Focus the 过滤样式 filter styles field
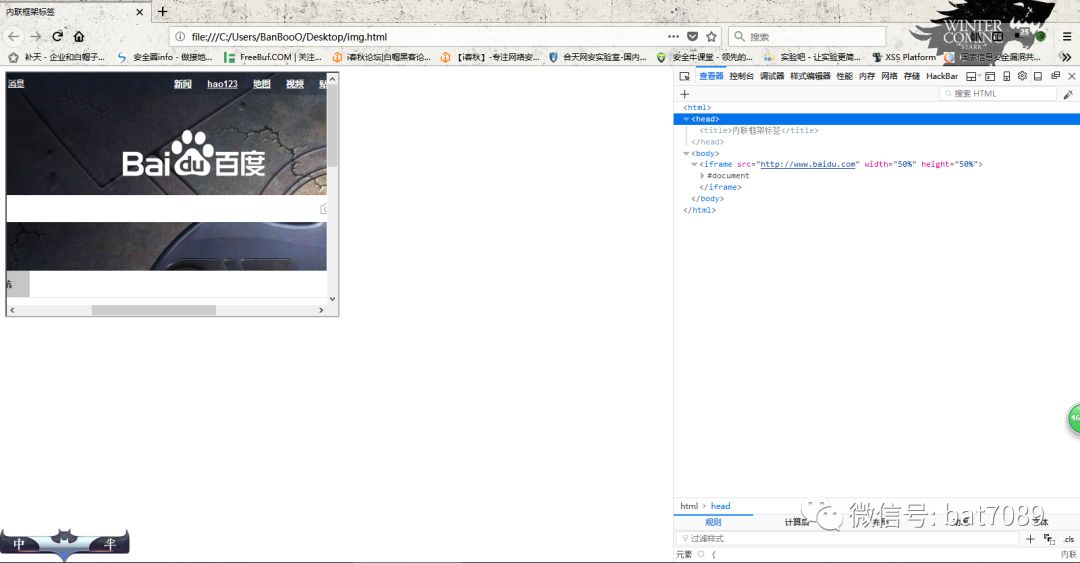The height and width of the screenshot is (563, 1080). [x=847, y=538]
